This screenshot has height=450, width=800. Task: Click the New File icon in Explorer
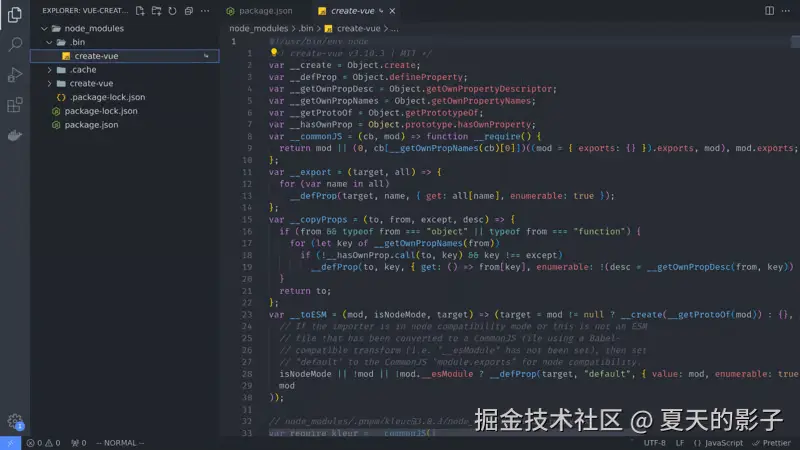coord(140,11)
